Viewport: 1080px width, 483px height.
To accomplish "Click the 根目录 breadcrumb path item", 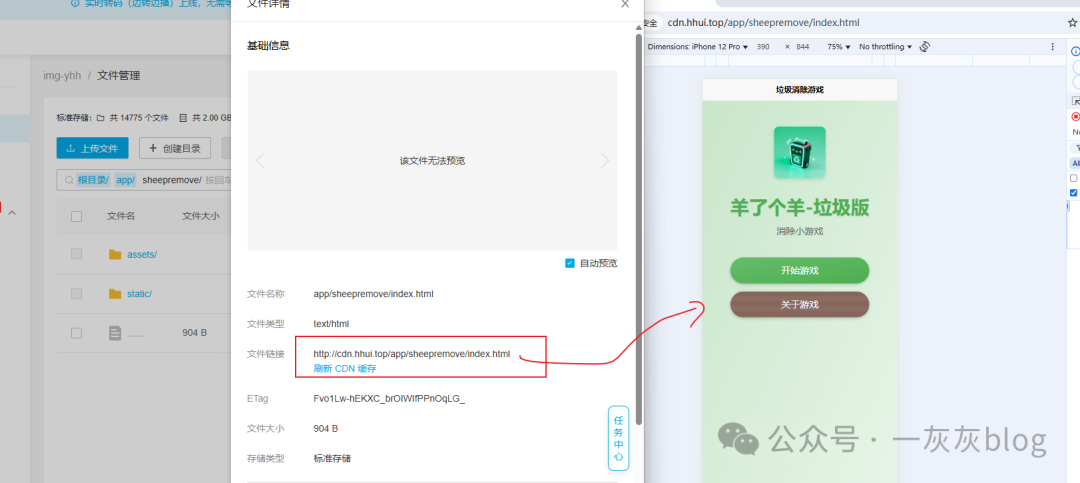I will tap(94, 180).
